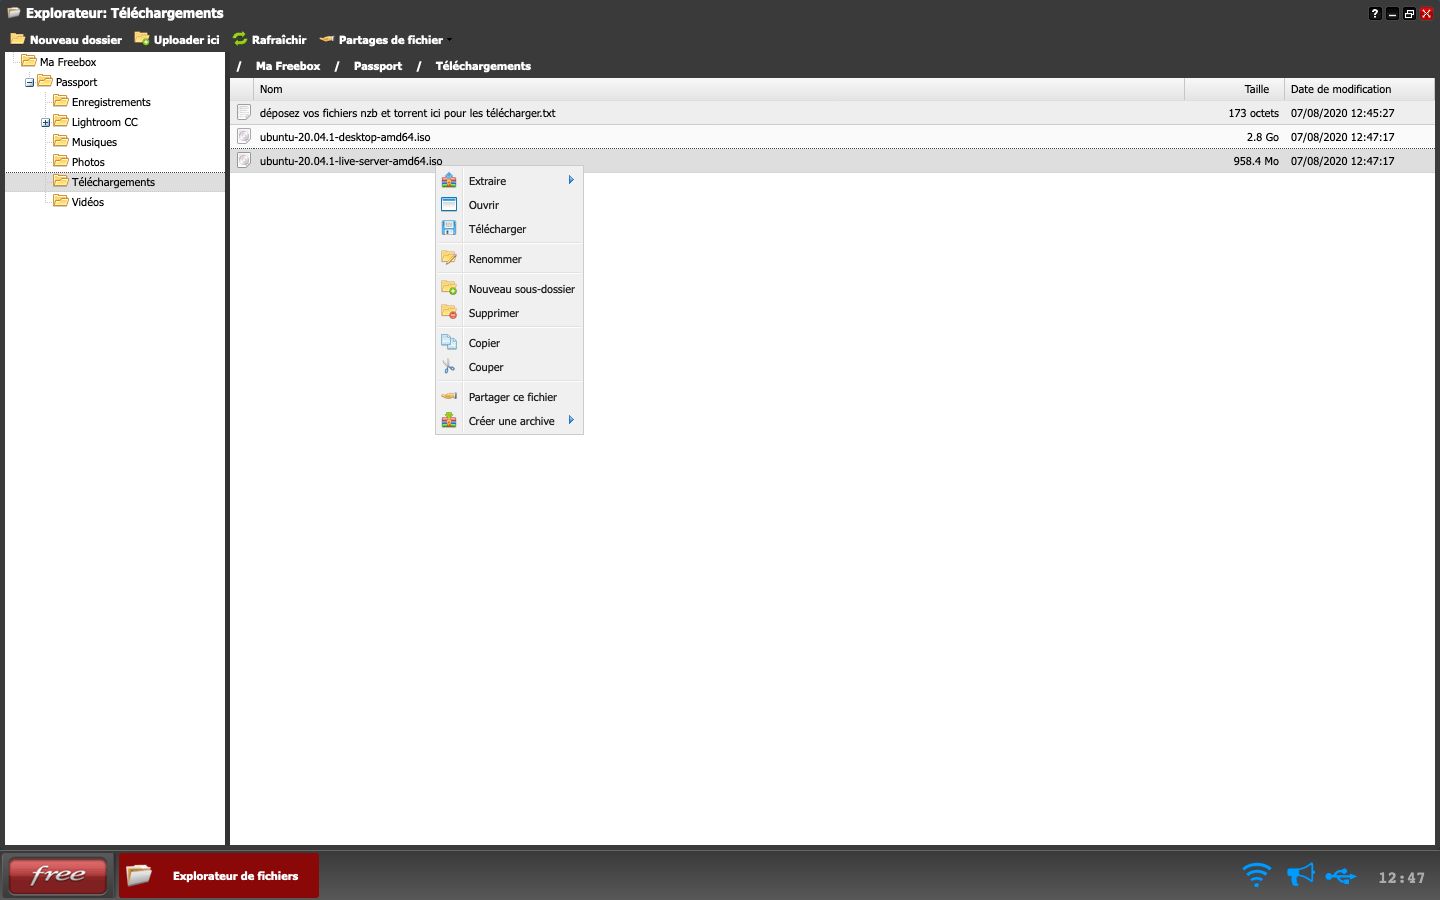Click the file icon of ubuntu live-server iso

click(x=243, y=160)
